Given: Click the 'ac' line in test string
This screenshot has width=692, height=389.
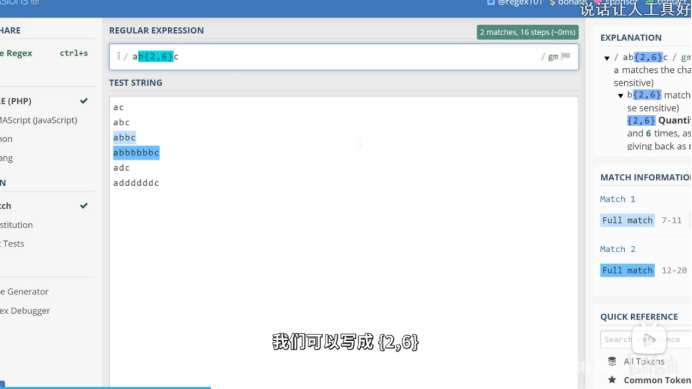Looking at the screenshot, I should 118,107.
